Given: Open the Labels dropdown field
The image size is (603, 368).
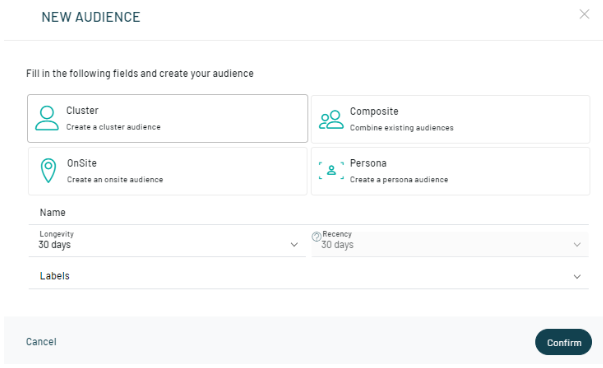Looking at the screenshot, I should [308, 276].
